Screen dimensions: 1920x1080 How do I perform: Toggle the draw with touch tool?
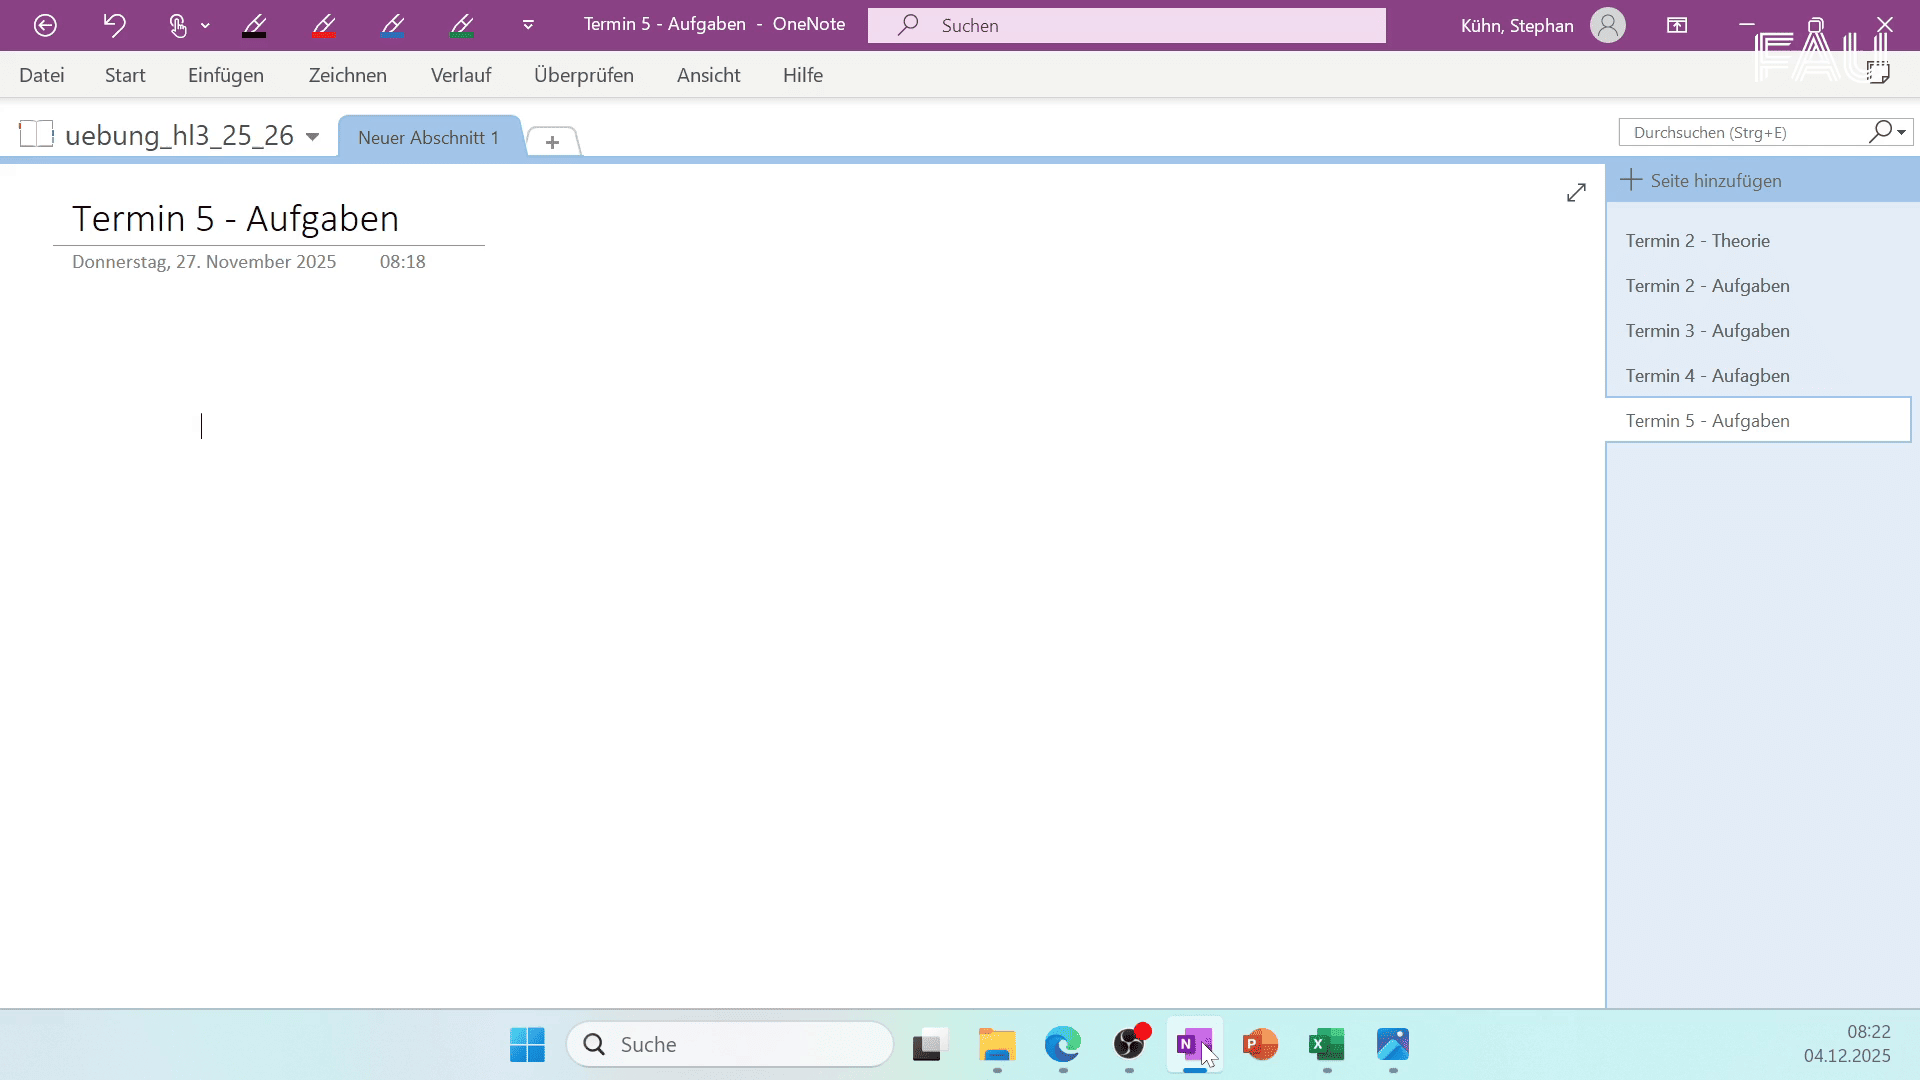[x=176, y=25]
